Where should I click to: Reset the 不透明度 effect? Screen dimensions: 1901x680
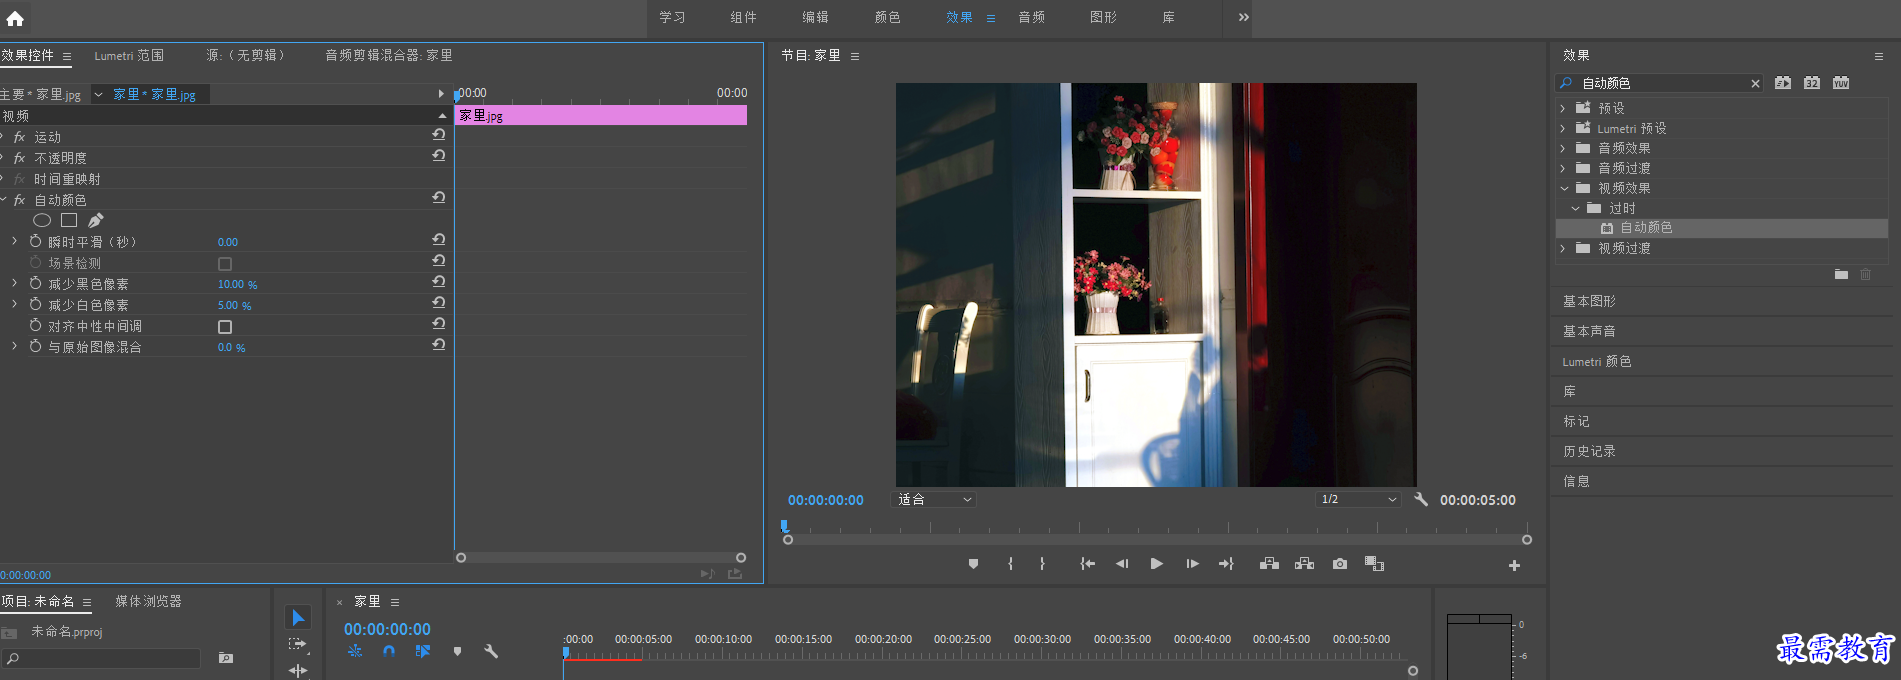pyautogui.click(x=438, y=155)
